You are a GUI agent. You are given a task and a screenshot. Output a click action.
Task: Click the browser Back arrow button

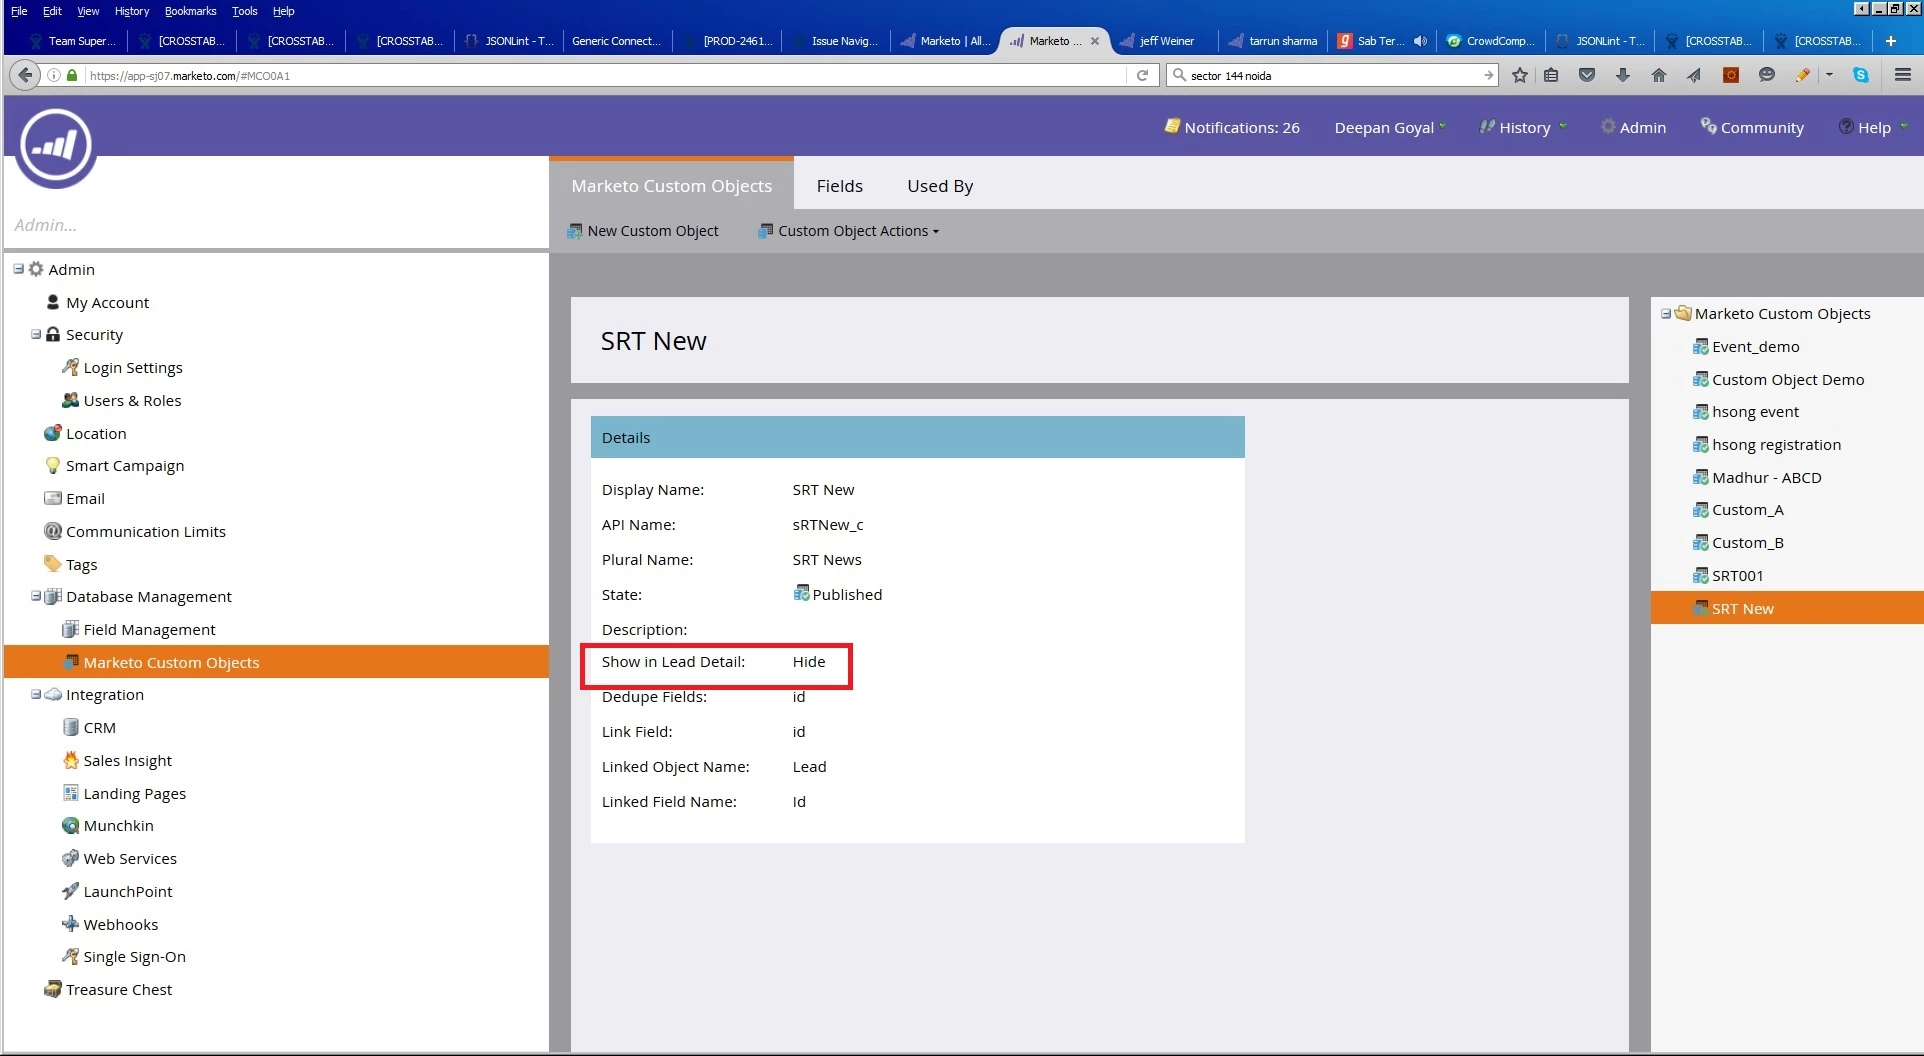click(25, 75)
